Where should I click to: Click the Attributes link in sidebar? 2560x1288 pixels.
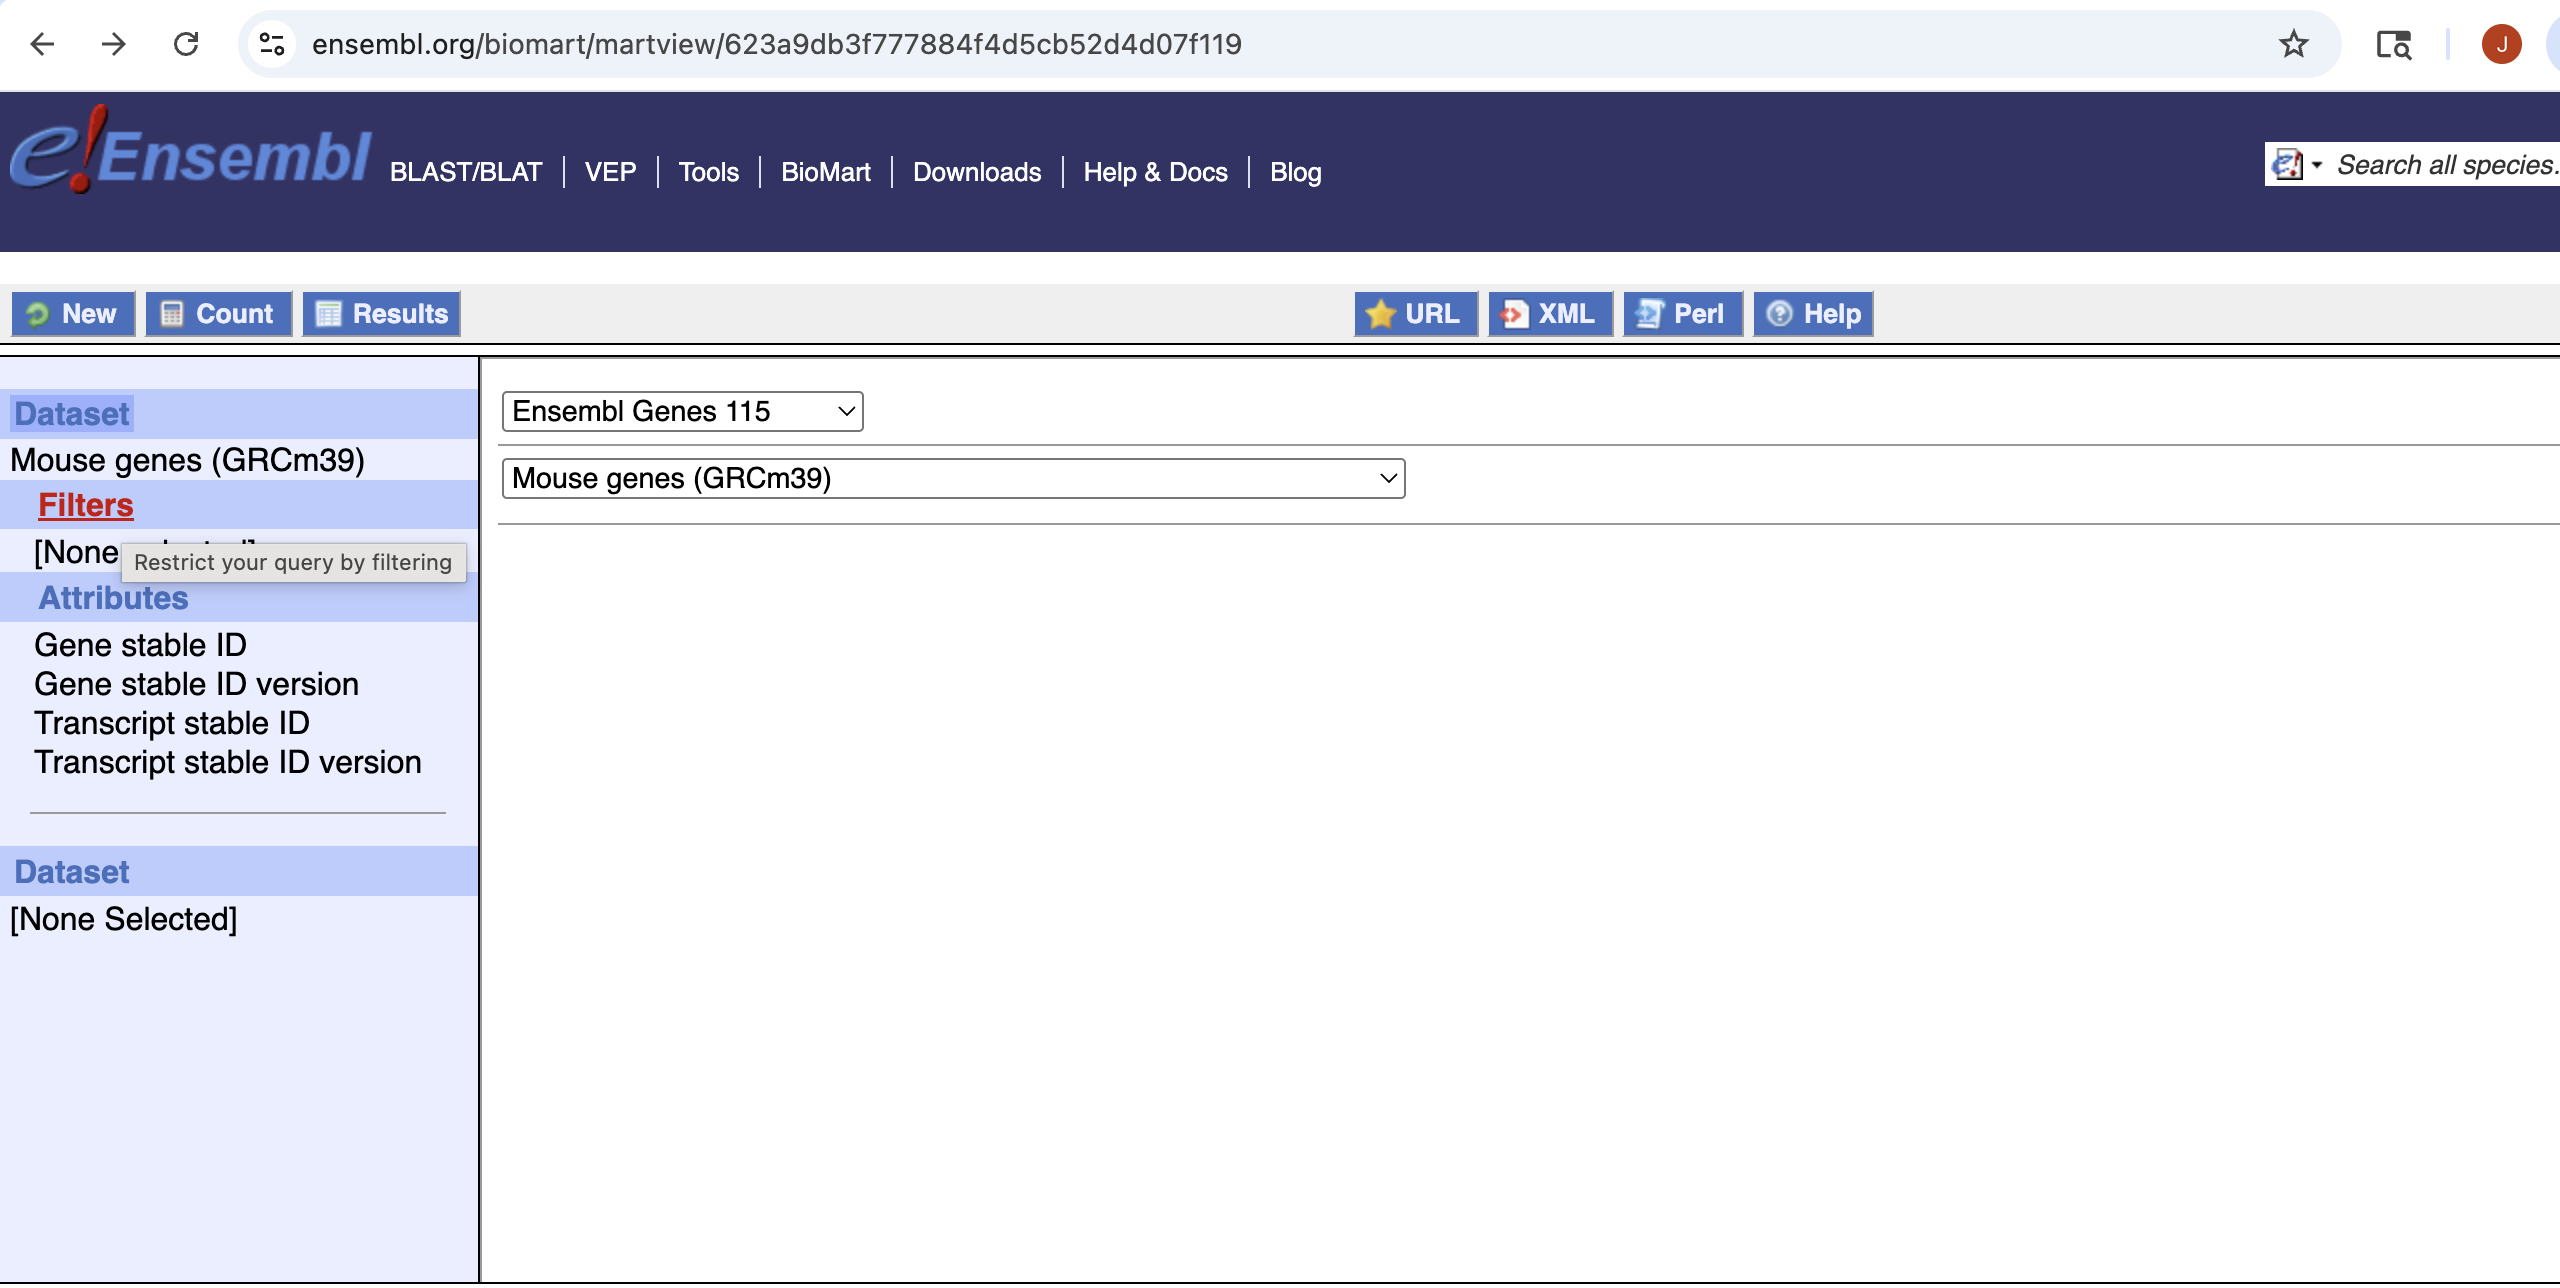pyautogui.click(x=113, y=598)
